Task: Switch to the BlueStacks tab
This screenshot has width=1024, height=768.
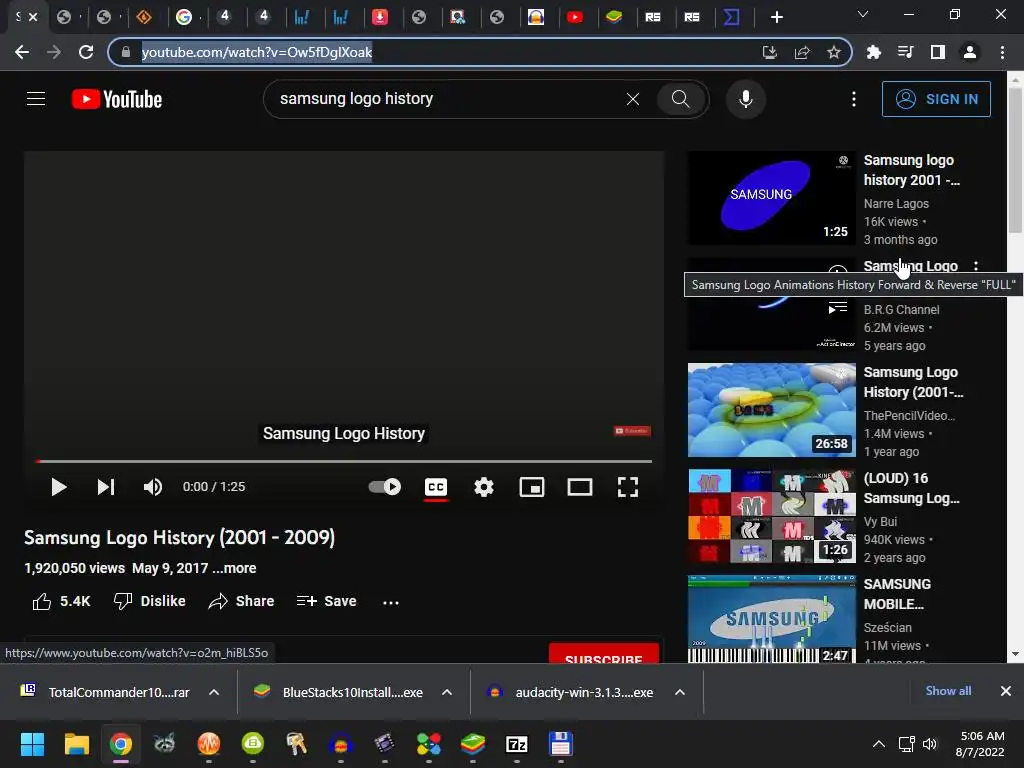Action: click(x=614, y=17)
